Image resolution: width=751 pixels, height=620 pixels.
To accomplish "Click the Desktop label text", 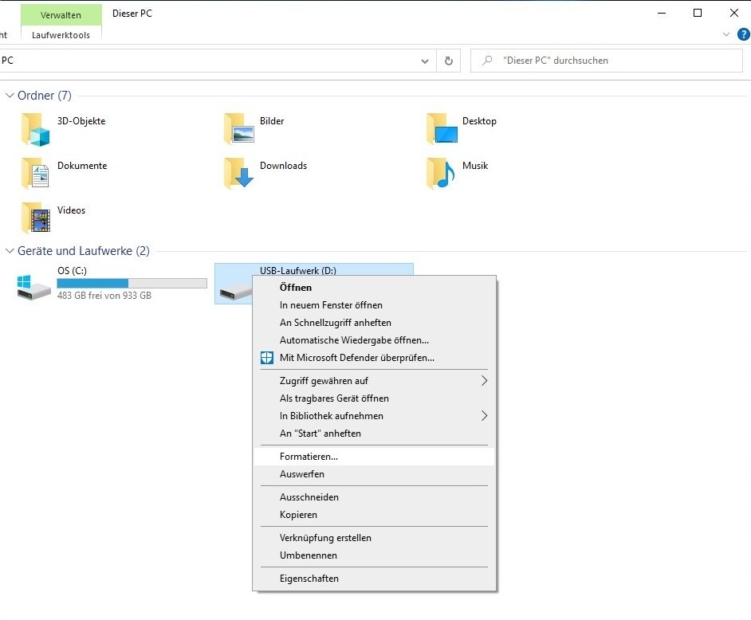I will tap(479, 121).
